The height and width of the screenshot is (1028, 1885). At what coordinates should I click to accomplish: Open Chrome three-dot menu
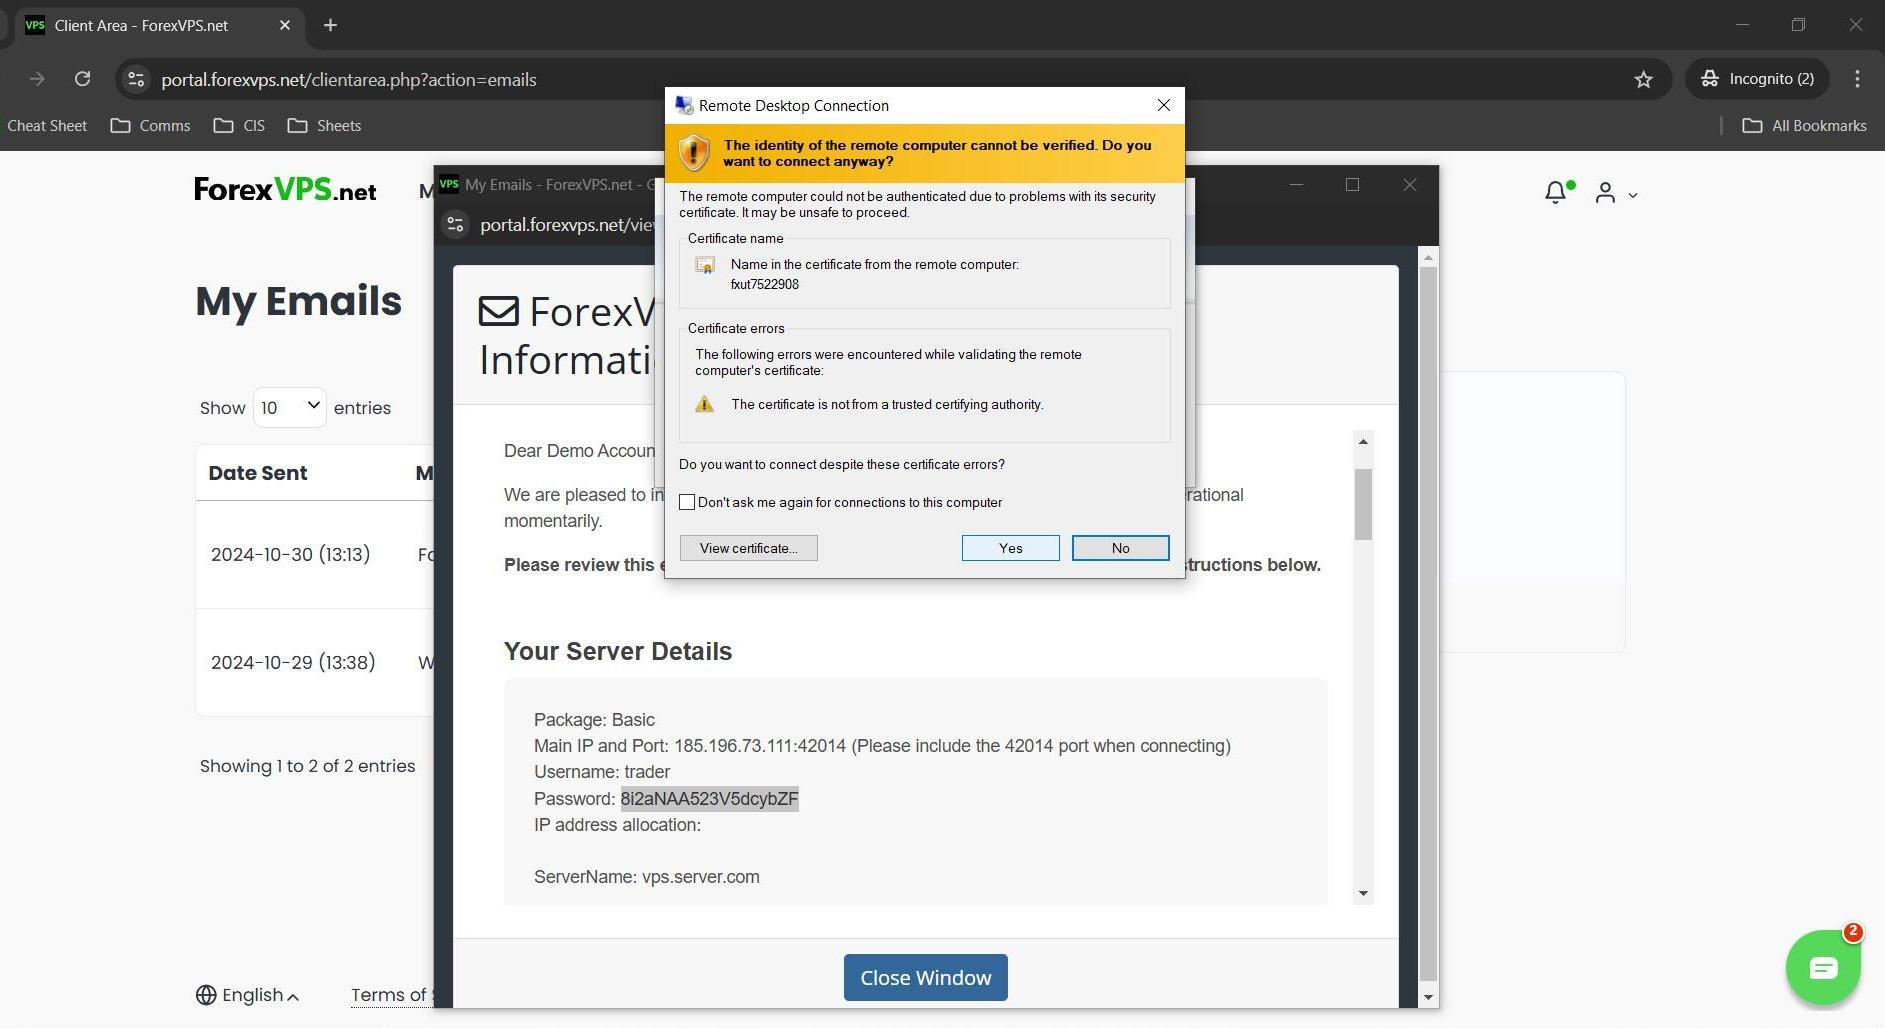coord(1857,79)
